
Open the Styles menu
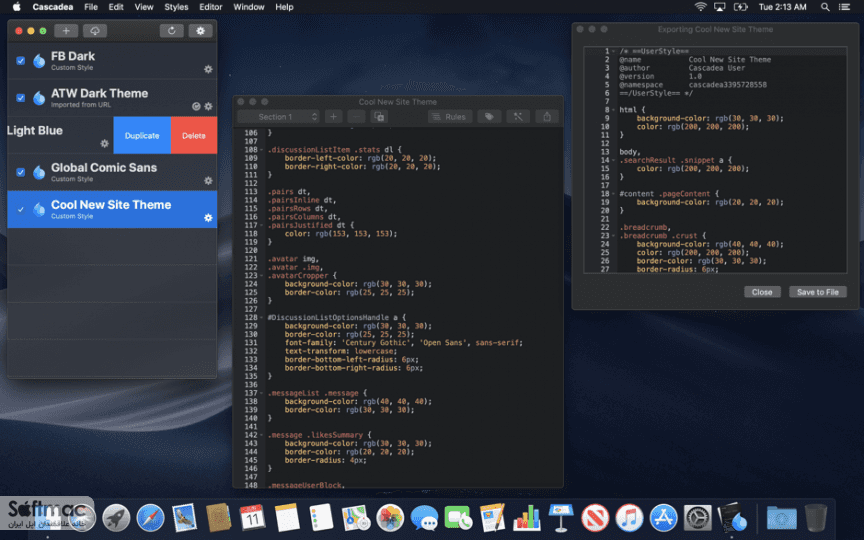click(176, 7)
